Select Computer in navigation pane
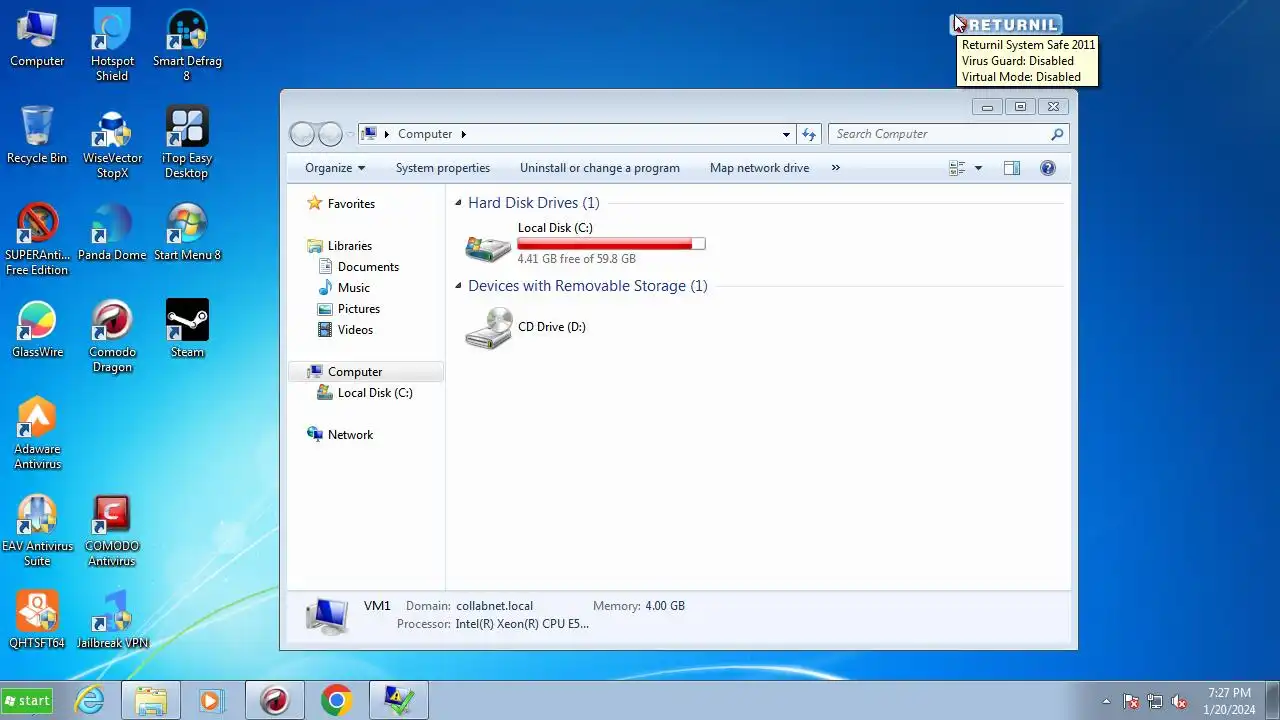Image resolution: width=1280 pixels, height=720 pixels. (366, 372)
